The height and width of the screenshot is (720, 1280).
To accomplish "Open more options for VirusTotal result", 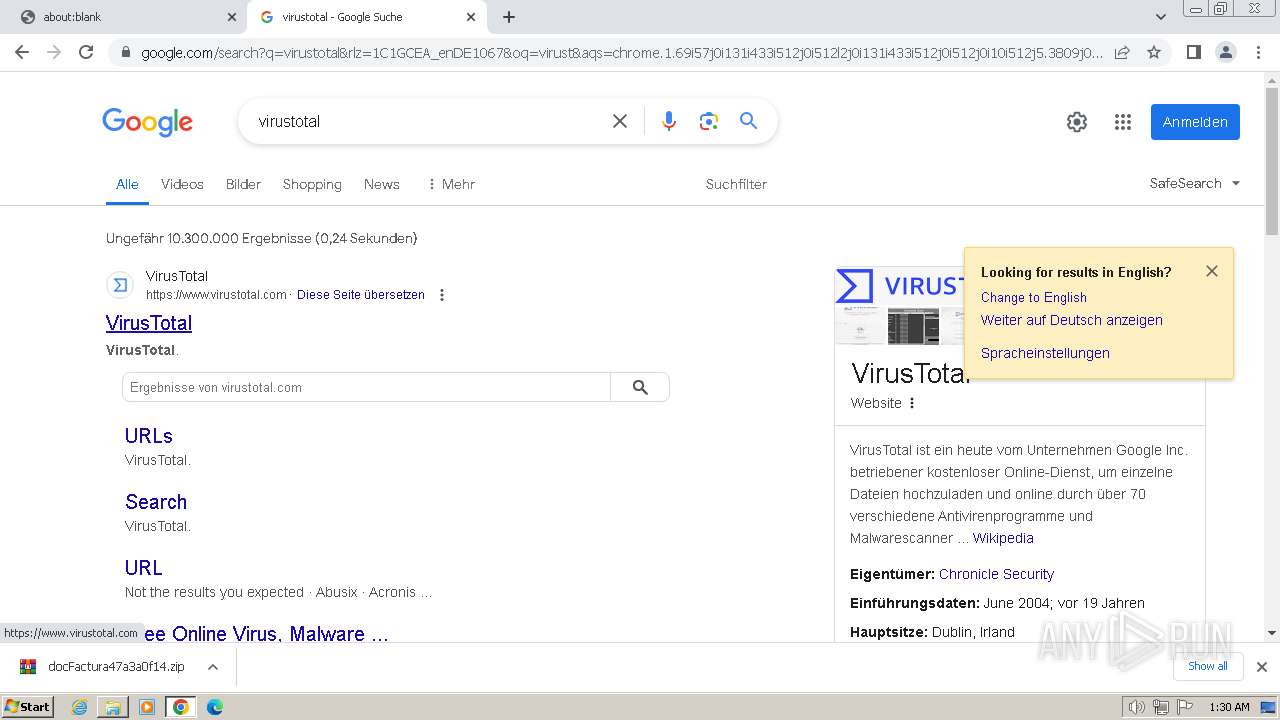I will [x=442, y=295].
